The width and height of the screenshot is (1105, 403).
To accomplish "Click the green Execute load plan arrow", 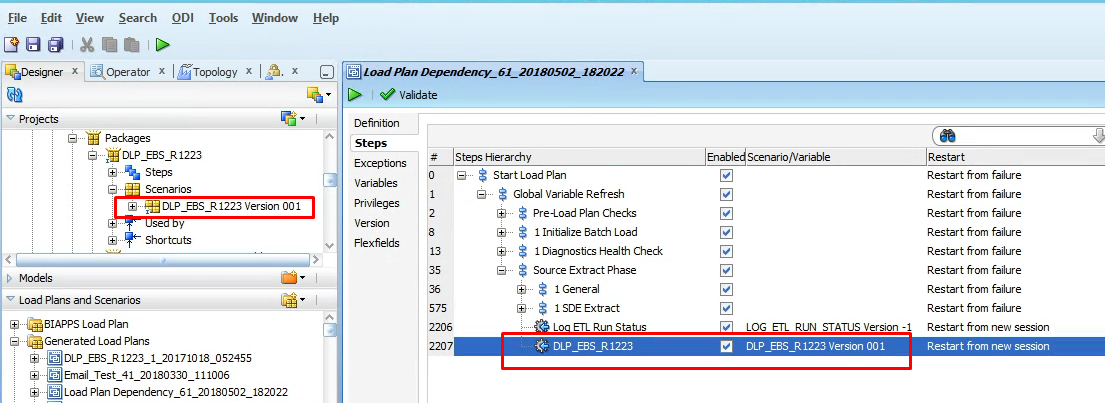I will click(x=355, y=95).
